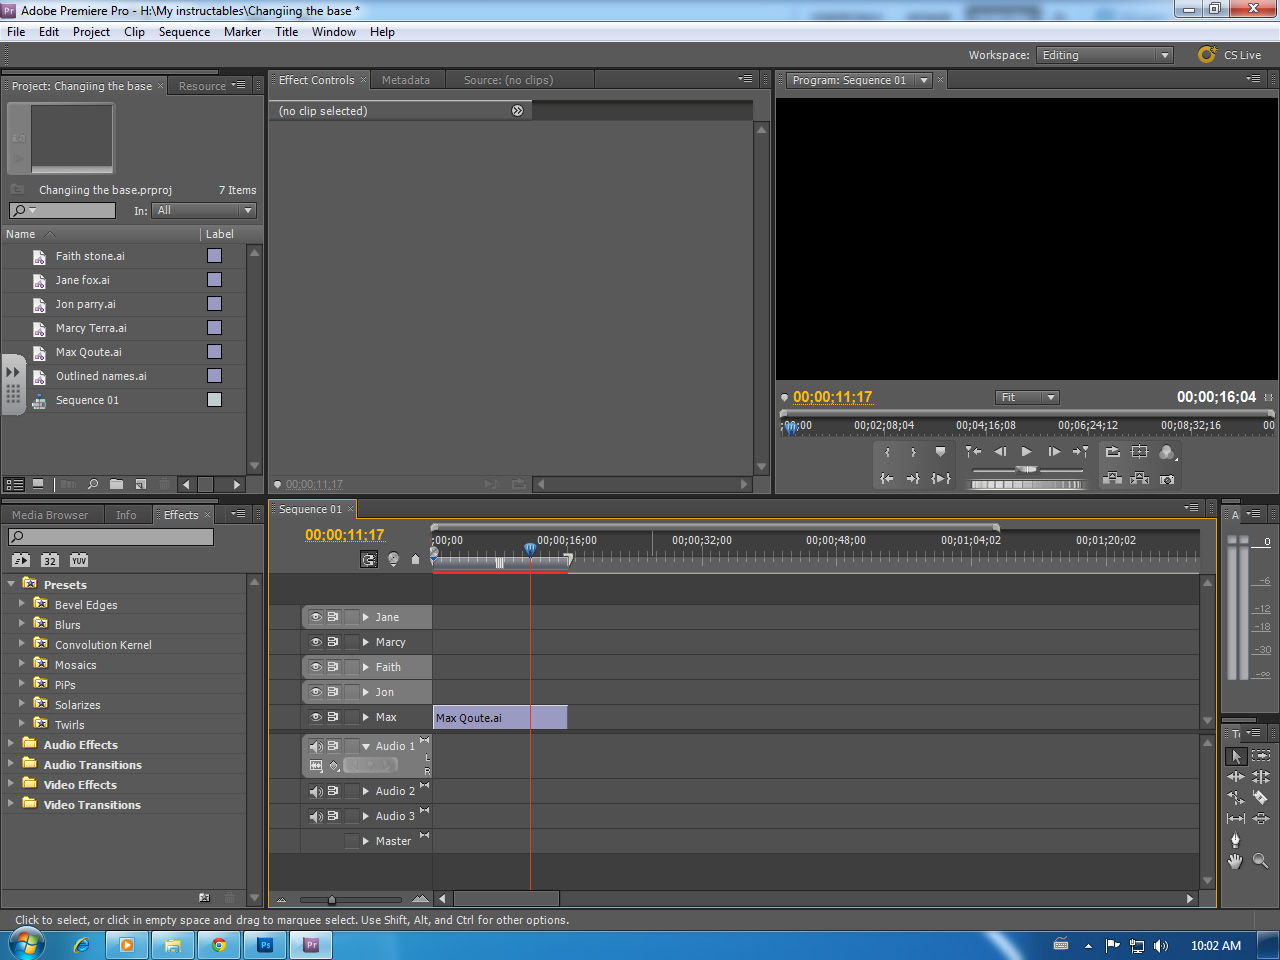Click the Program monitor shuttle slider
Screen dimensions: 1280x960
tap(1027, 469)
